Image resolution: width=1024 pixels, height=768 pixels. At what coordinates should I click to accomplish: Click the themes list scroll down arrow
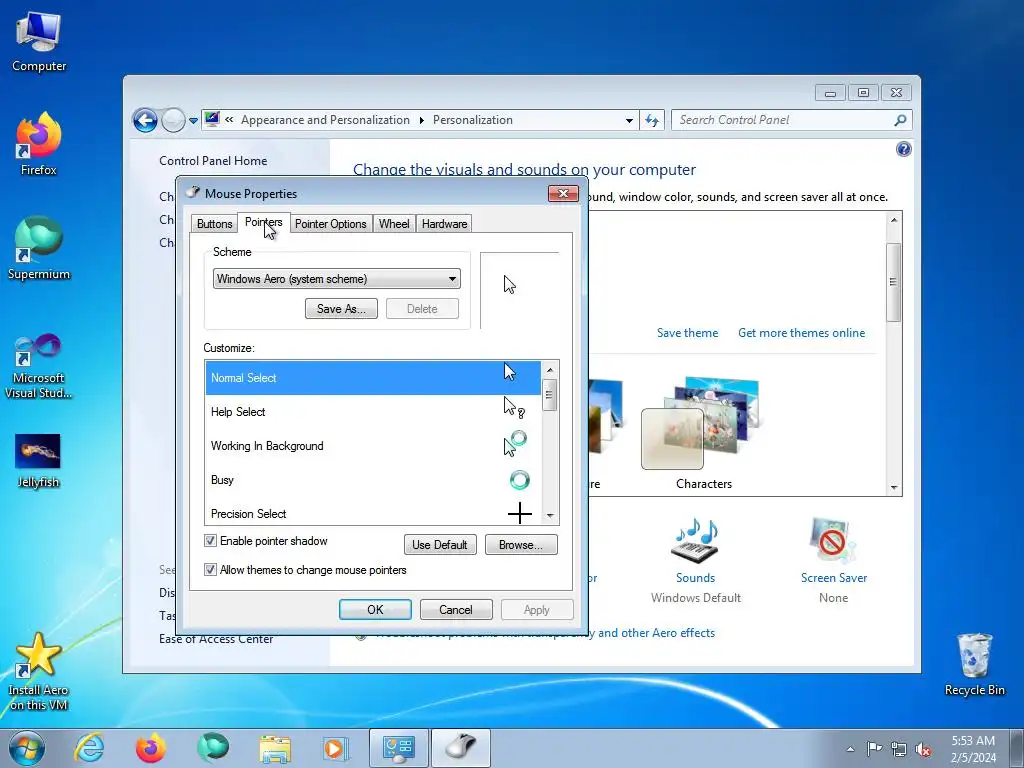(x=893, y=488)
